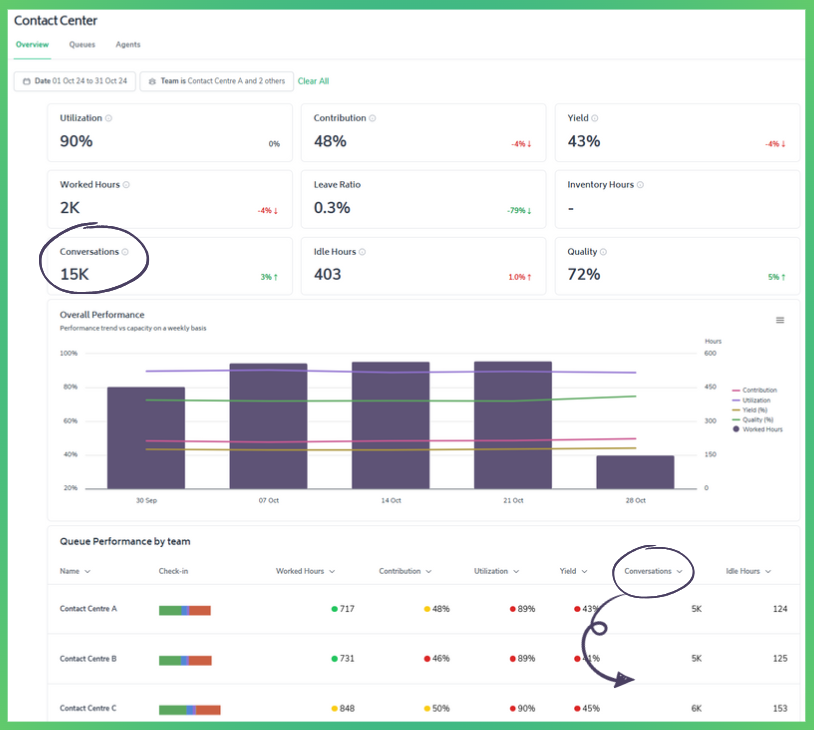Click the Leave Ratio 0.3% value
814x730 pixels.
click(x=332, y=208)
